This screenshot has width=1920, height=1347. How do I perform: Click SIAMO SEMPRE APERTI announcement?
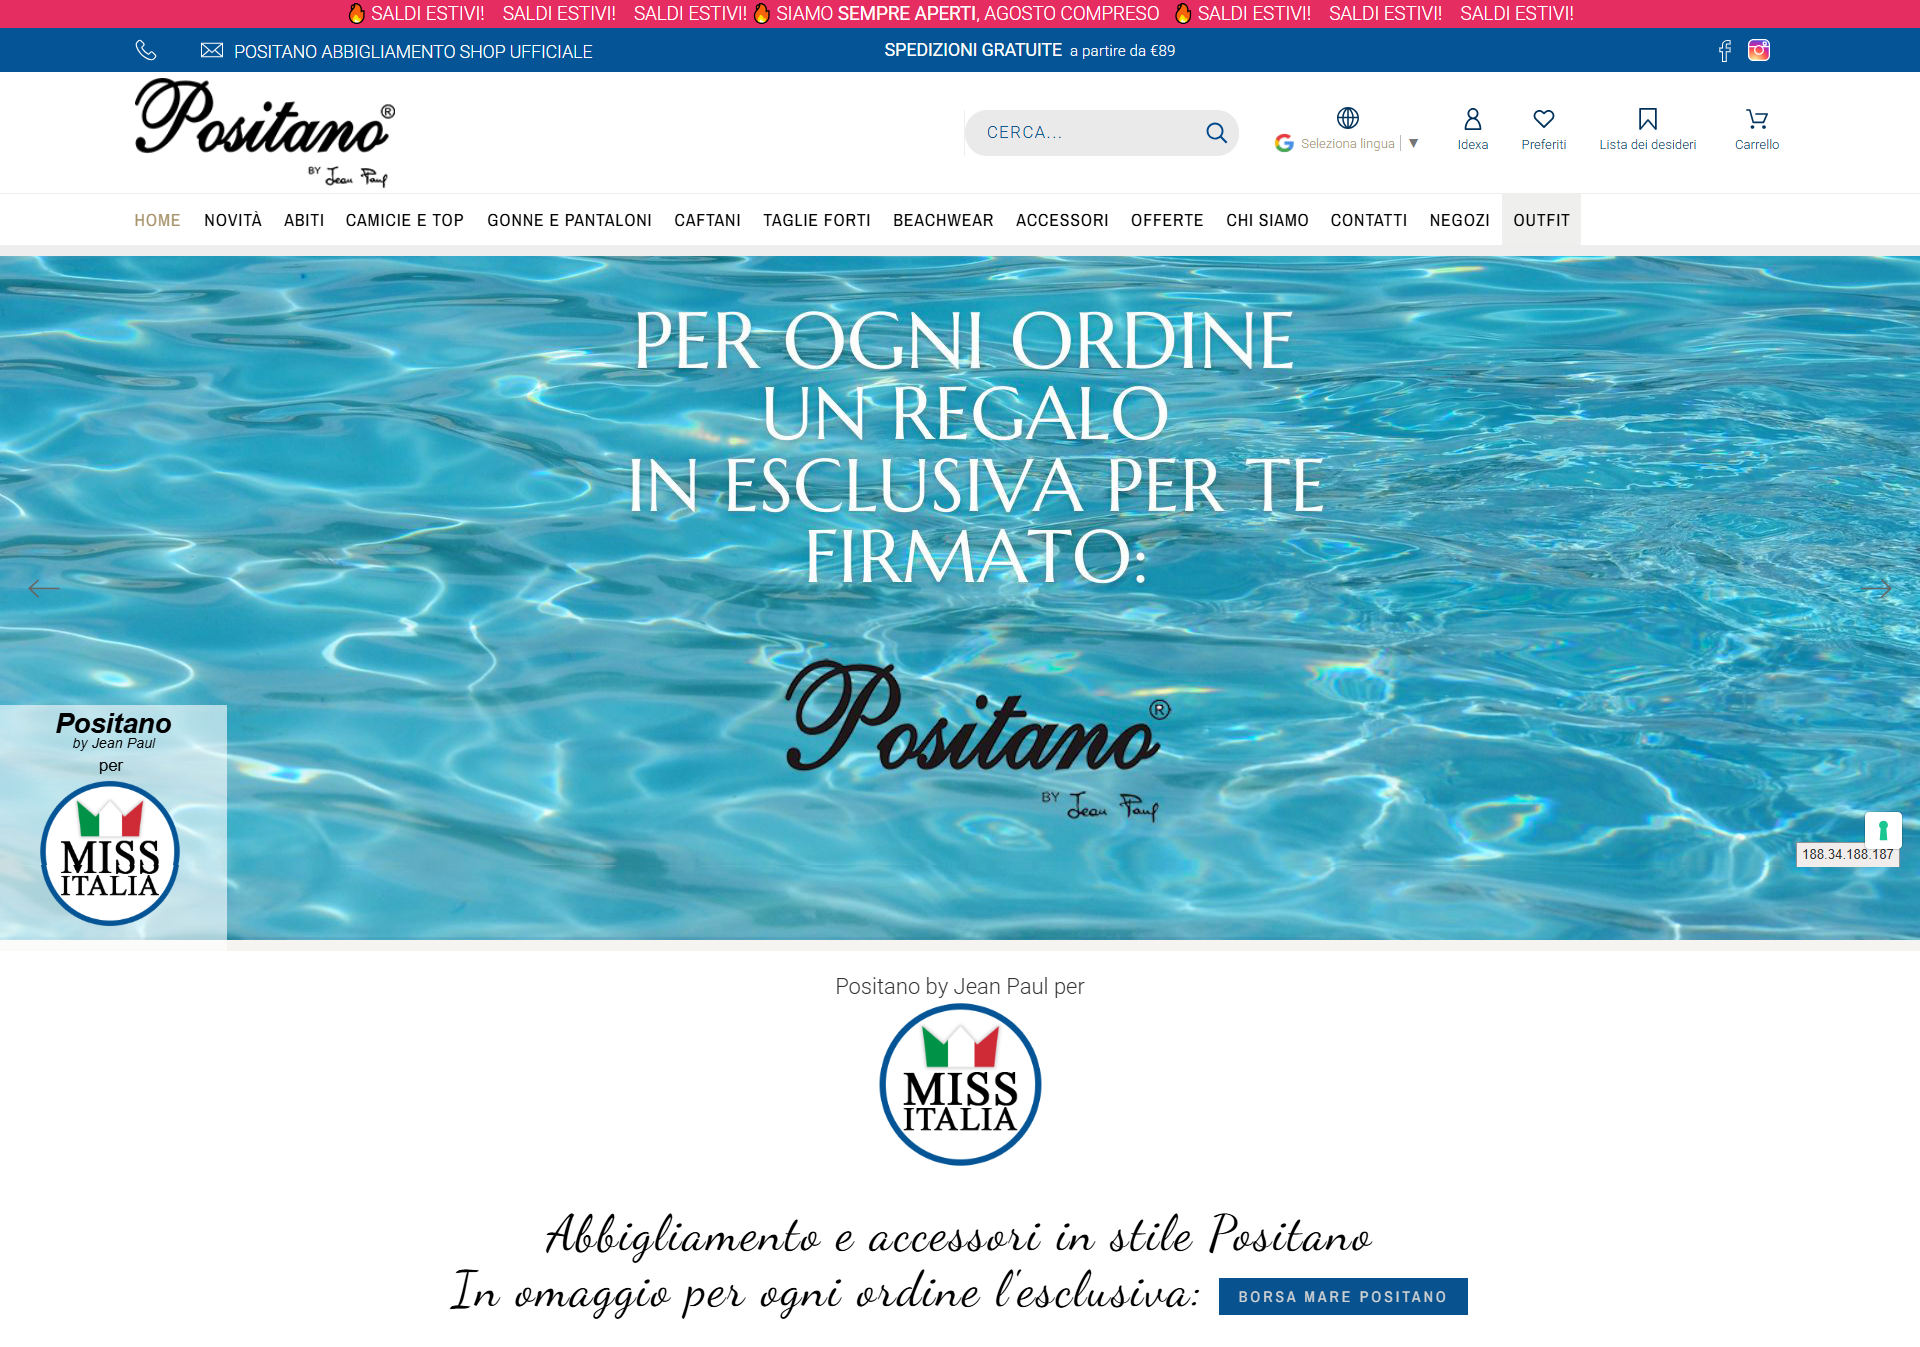pyautogui.click(x=967, y=13)
